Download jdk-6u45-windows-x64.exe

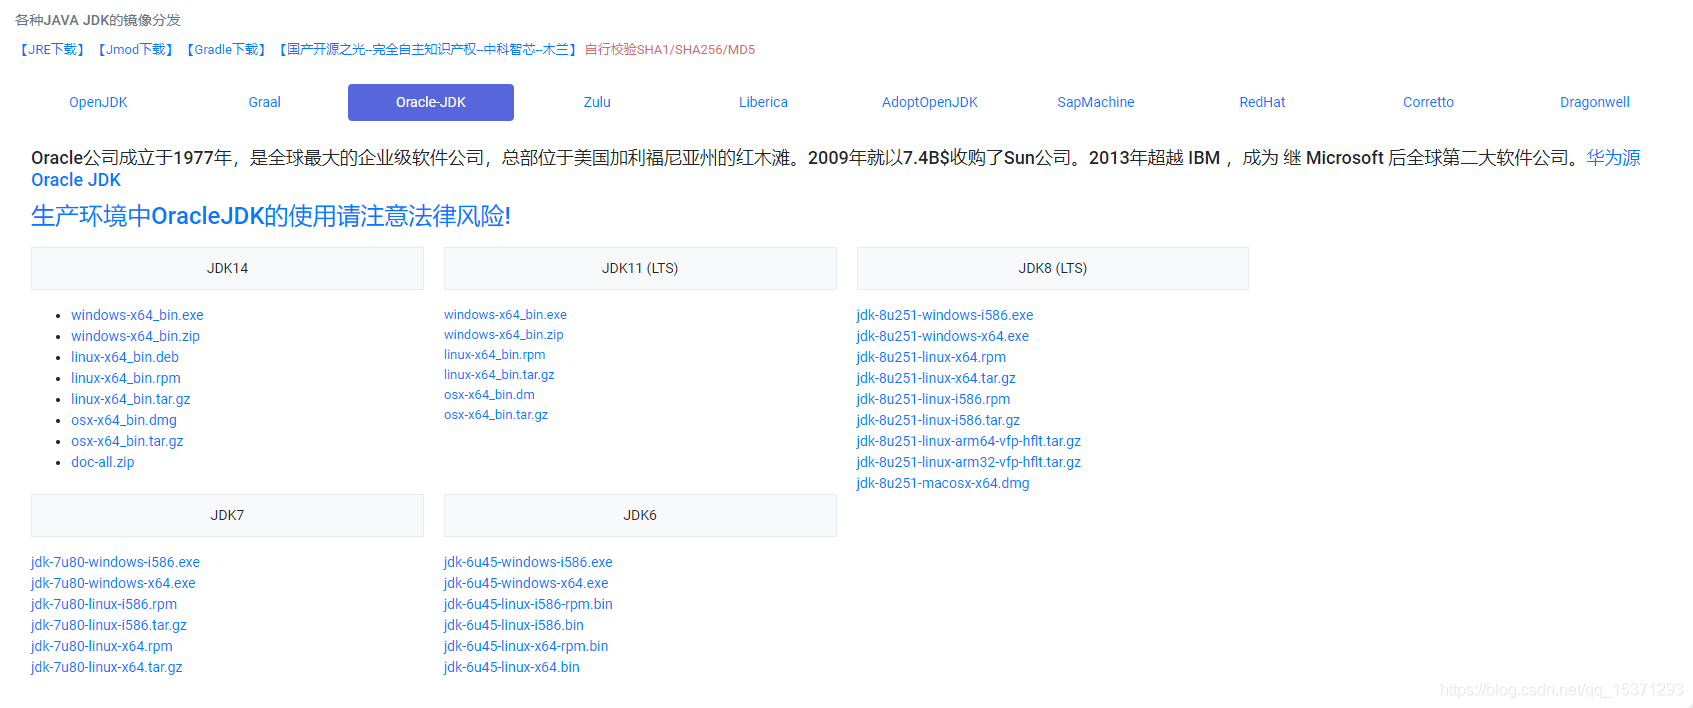526,583
